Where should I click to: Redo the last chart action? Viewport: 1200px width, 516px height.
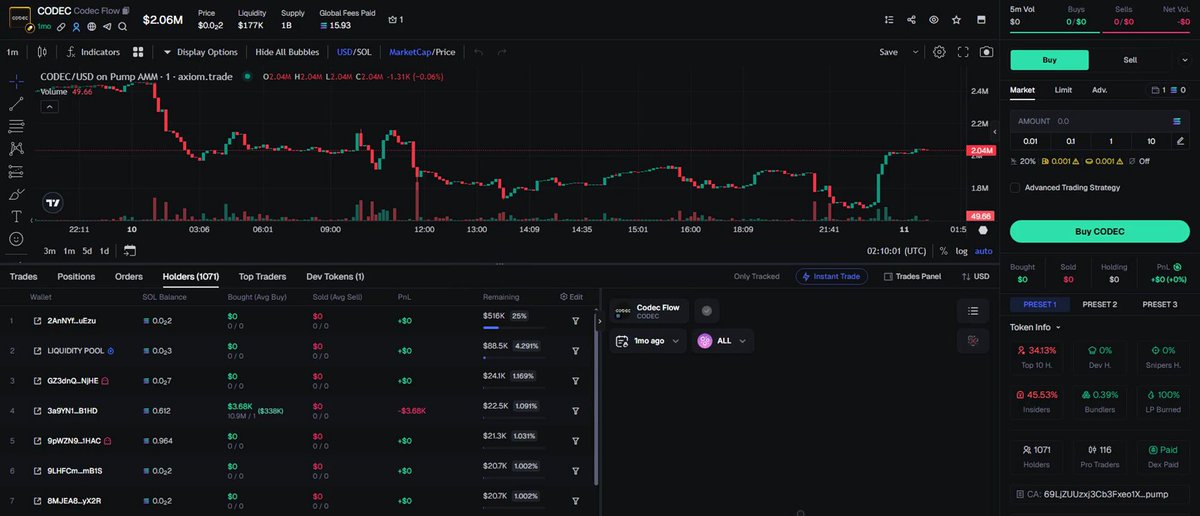[502, 52]
